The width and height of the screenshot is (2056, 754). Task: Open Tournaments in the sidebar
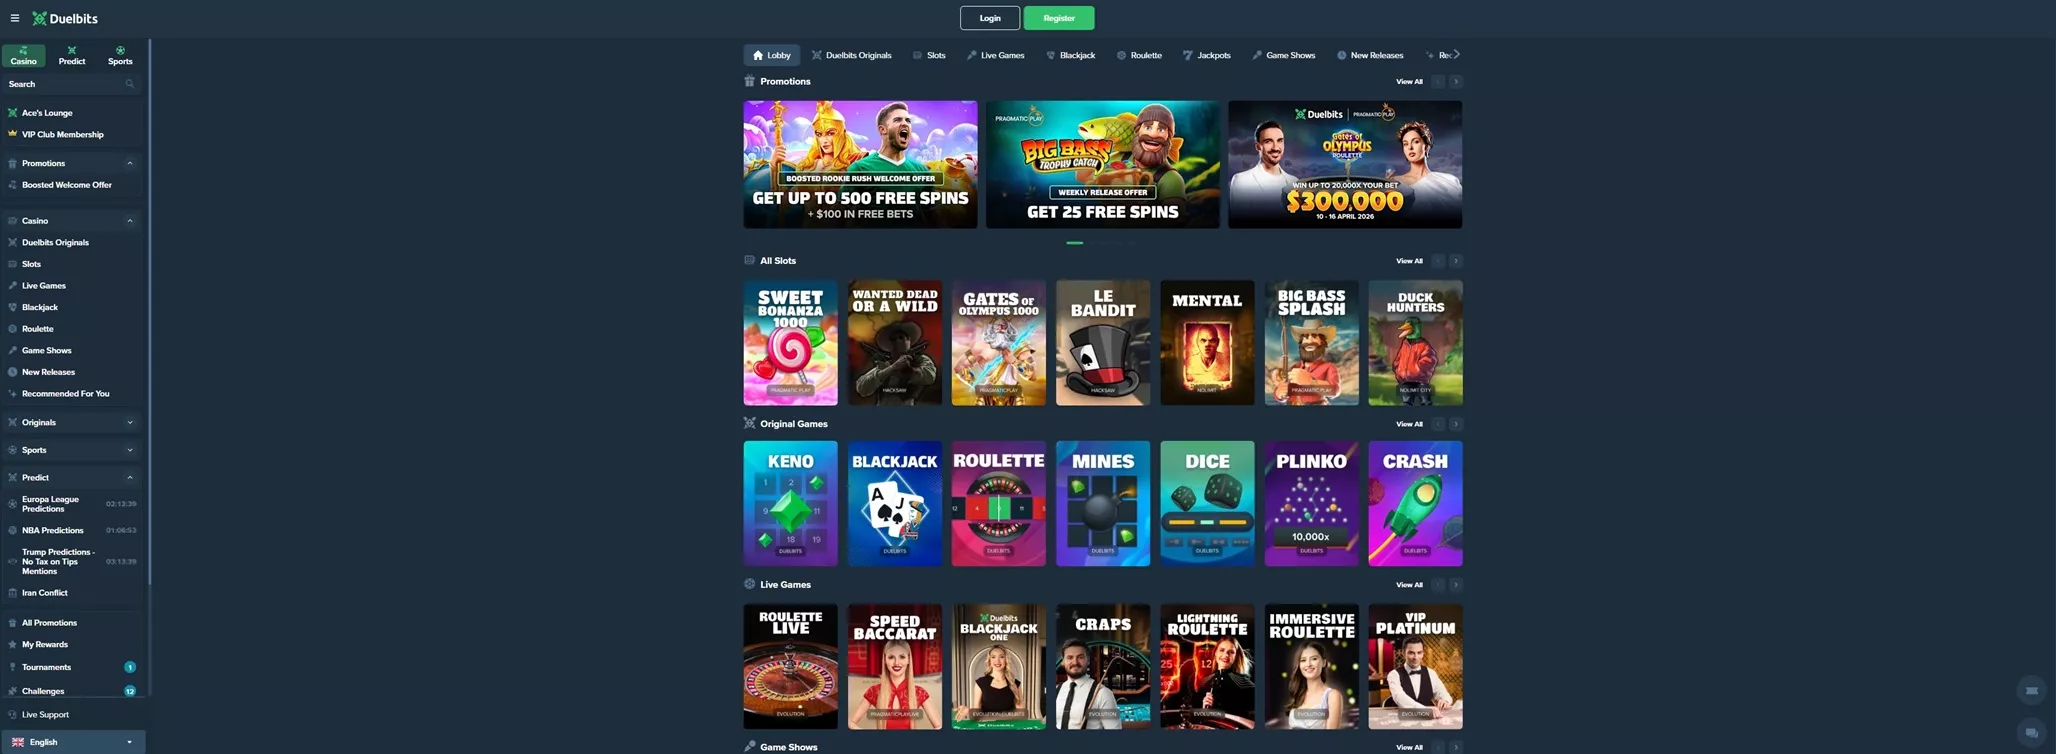pyautogui.click(x=70, y=667)
